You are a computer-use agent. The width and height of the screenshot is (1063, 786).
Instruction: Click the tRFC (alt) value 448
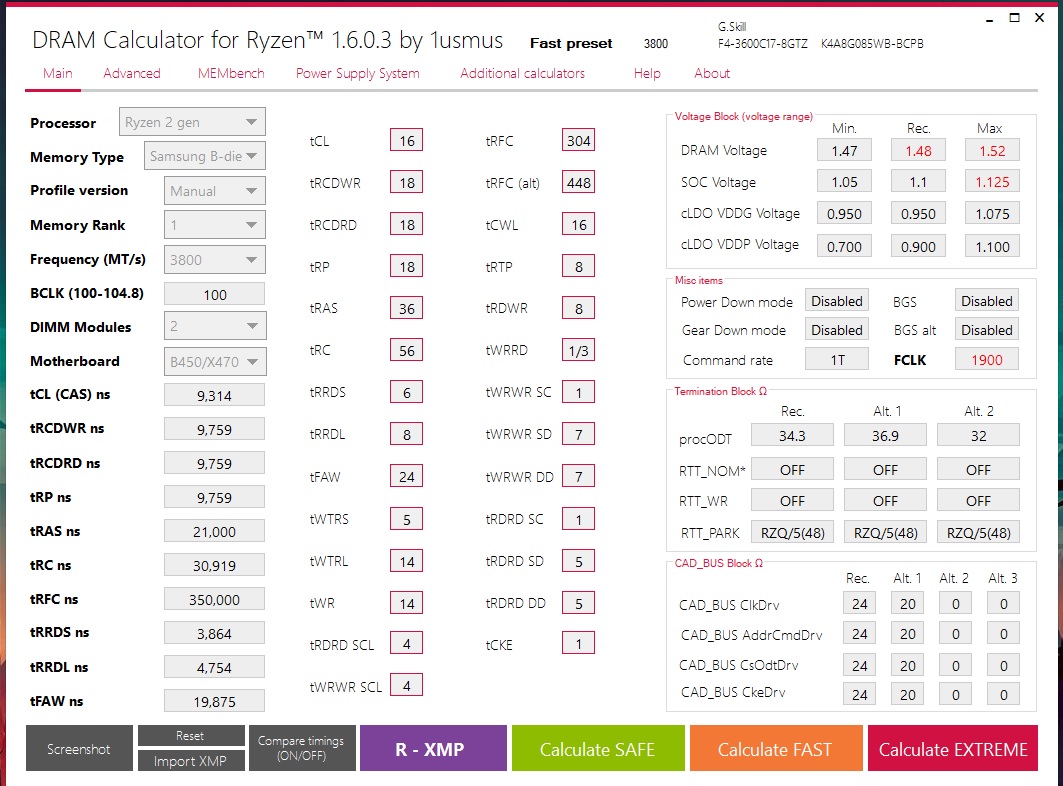(578, 182)
